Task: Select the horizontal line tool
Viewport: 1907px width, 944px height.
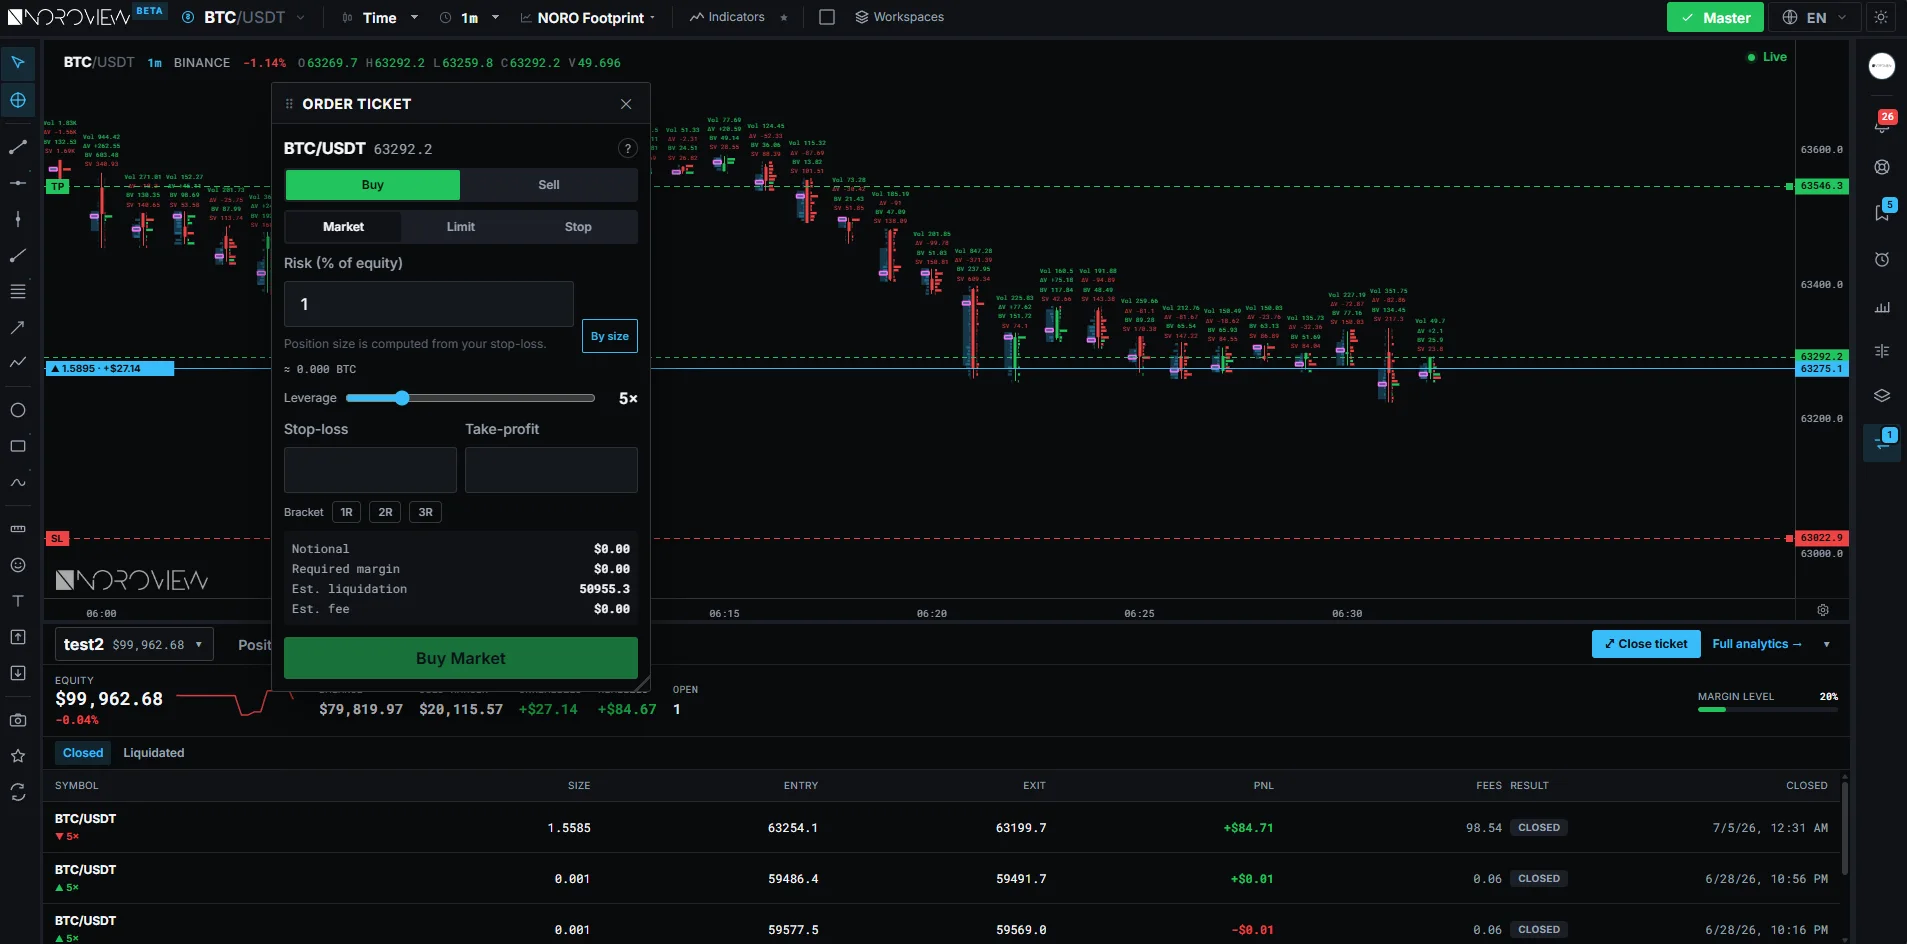Action: [18, 183]
